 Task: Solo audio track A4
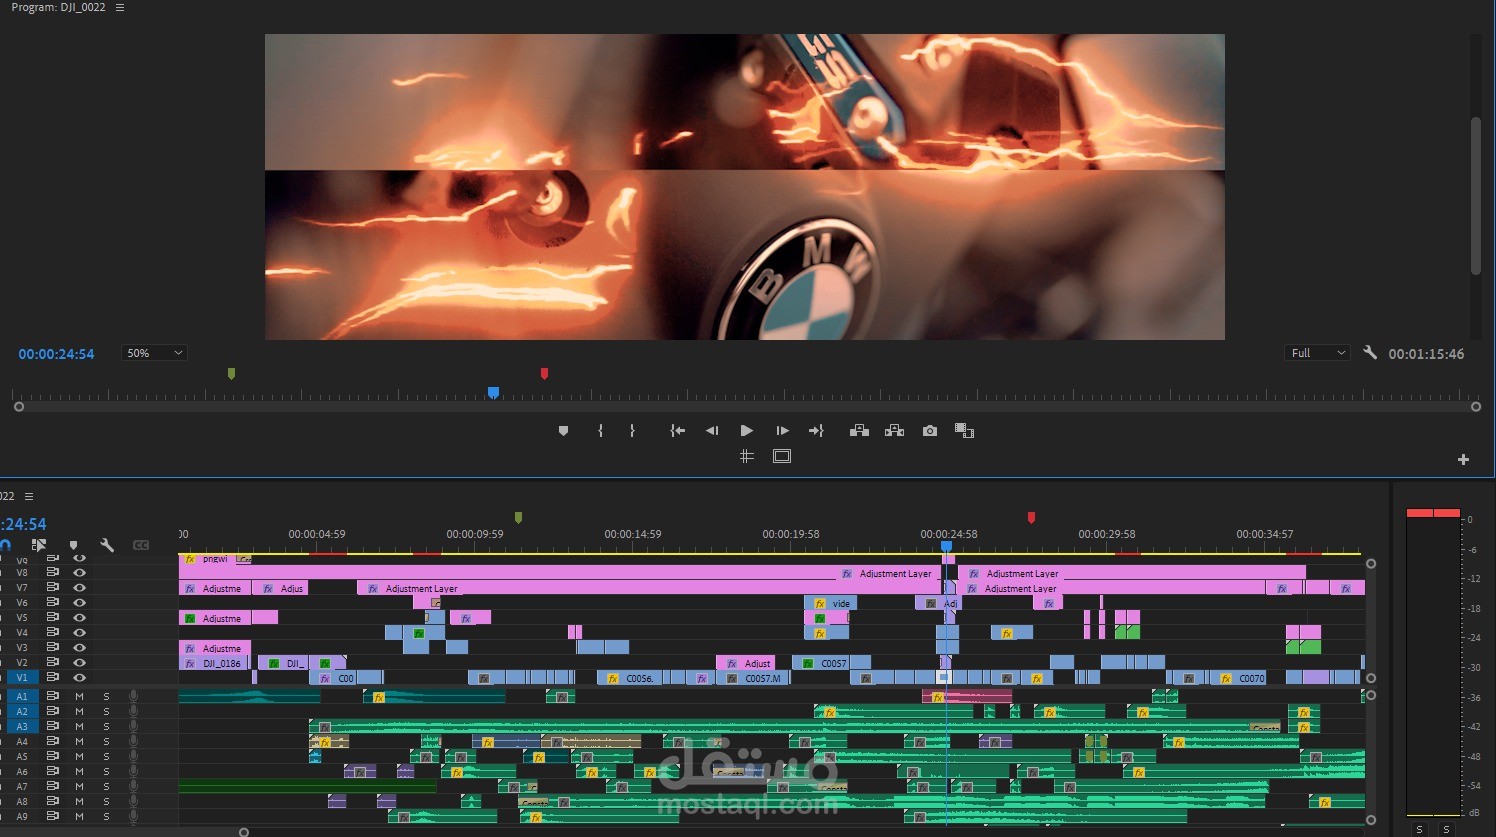click(106, 741)
